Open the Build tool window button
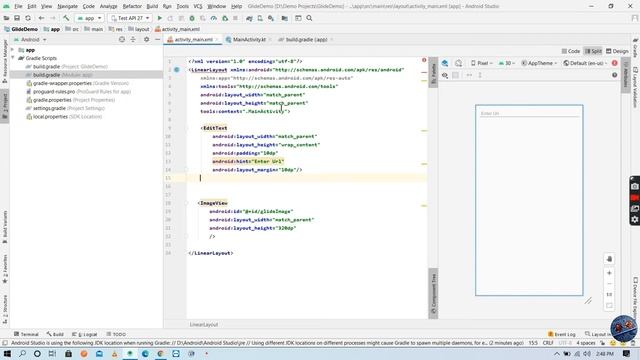The width and height of the screenshot is (640, 360). coord(55,334)
